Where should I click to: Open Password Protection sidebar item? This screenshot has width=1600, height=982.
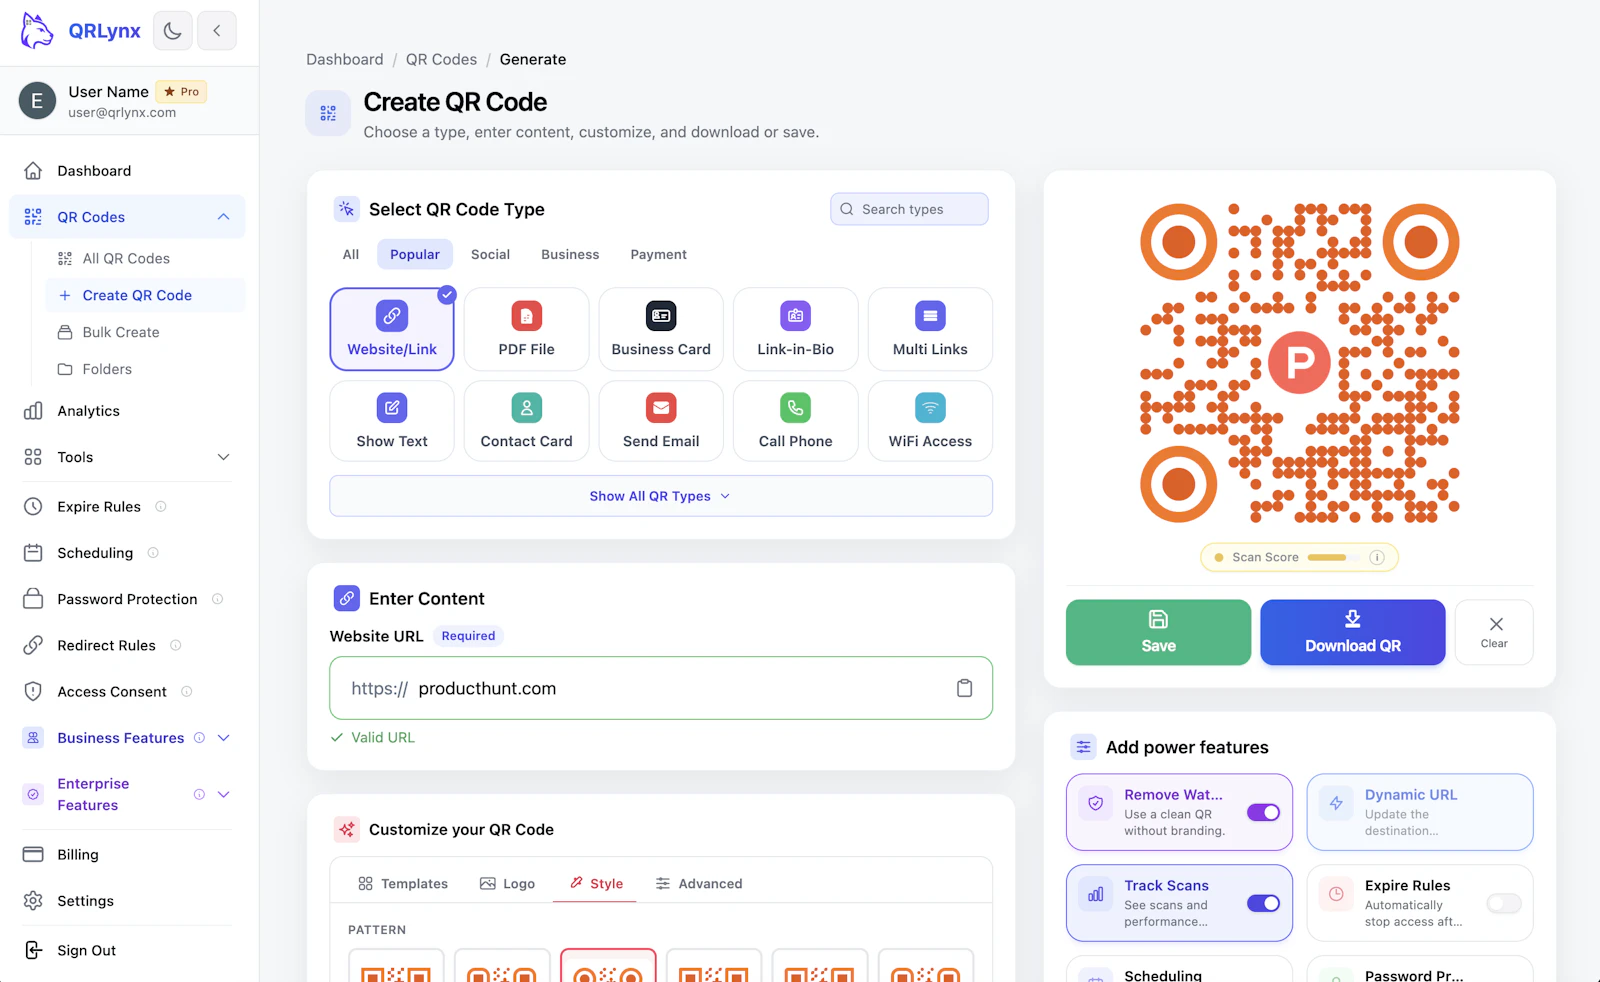coord(127,599)
